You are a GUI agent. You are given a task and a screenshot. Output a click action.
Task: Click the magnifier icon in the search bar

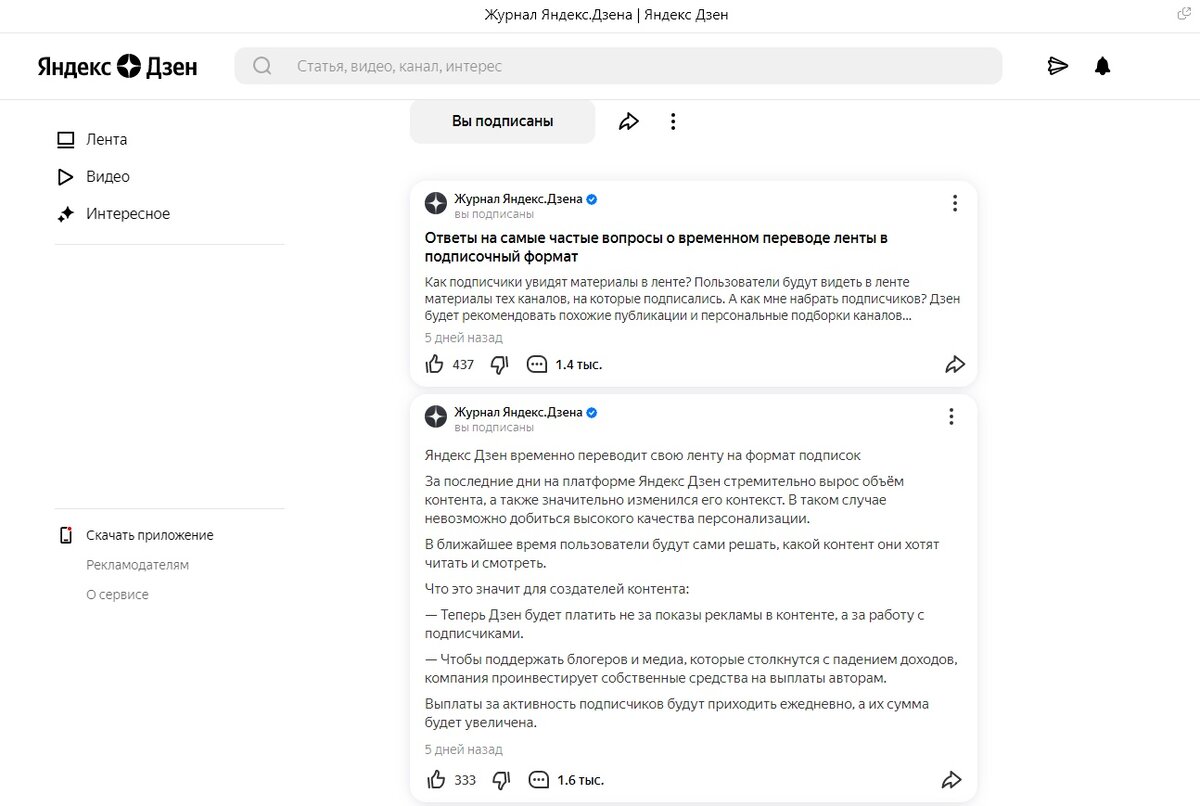261,65
